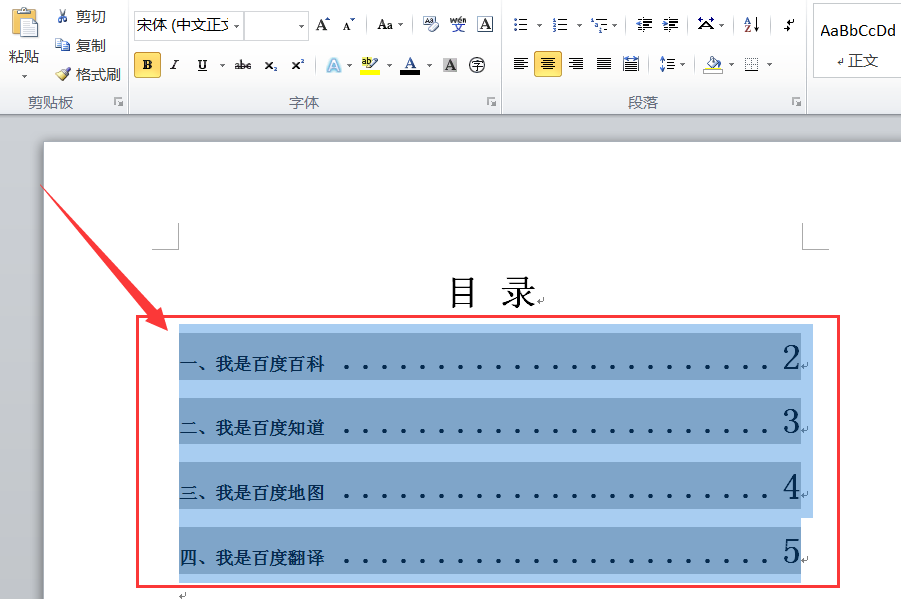Toggle Bold formatting
This screenshot has height=599, width=901.
[147, 65]
